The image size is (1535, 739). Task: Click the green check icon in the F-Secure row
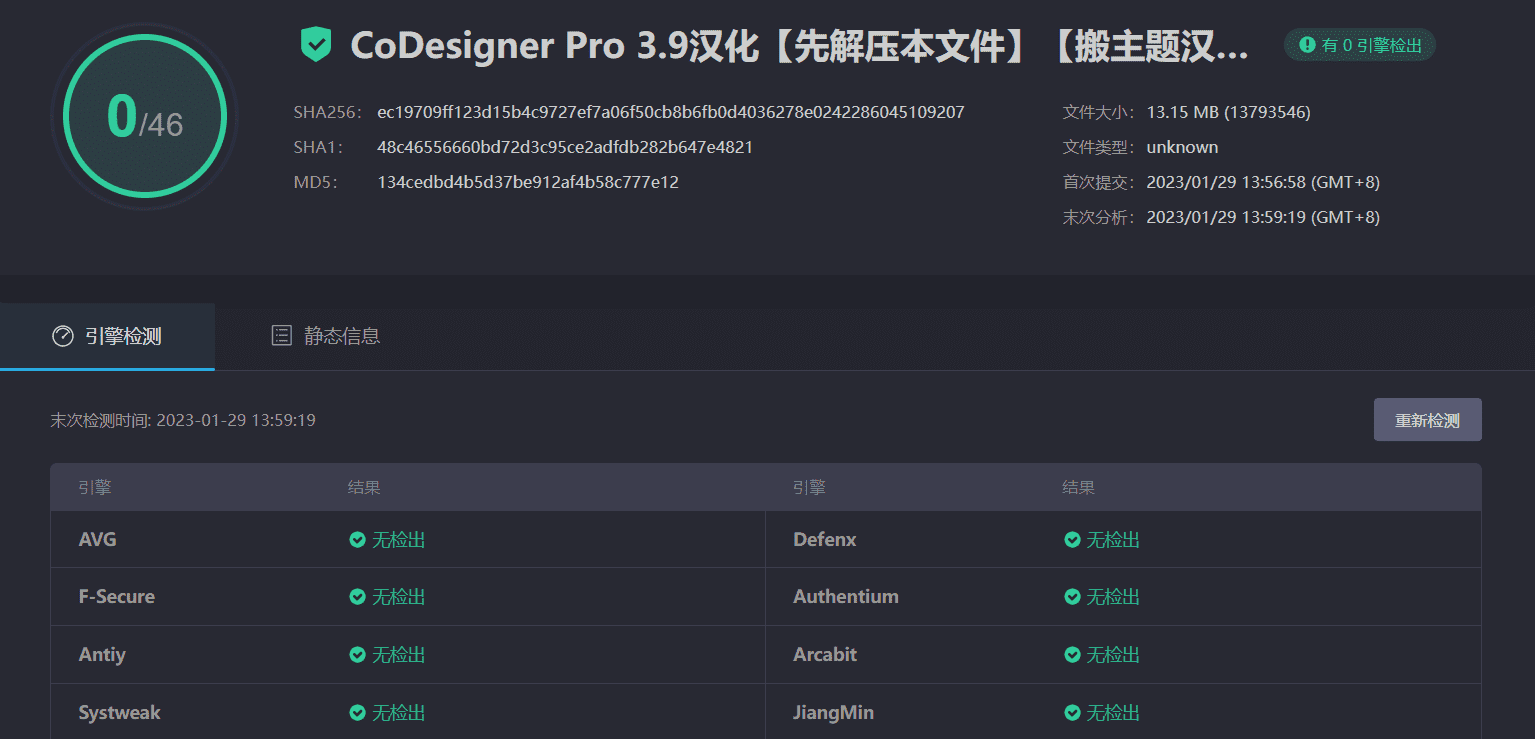357,597
